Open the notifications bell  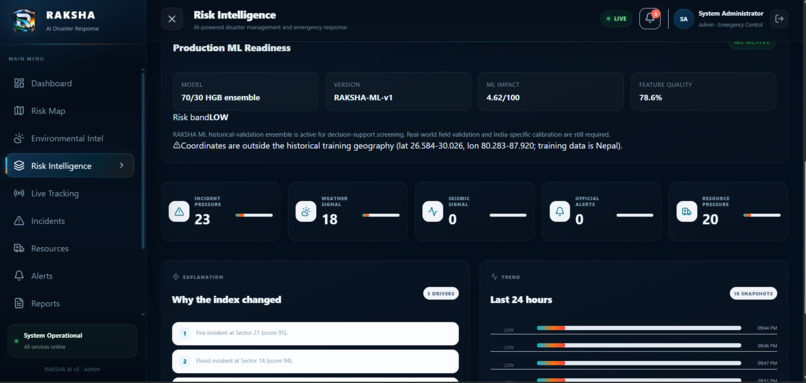coord(650,19)
